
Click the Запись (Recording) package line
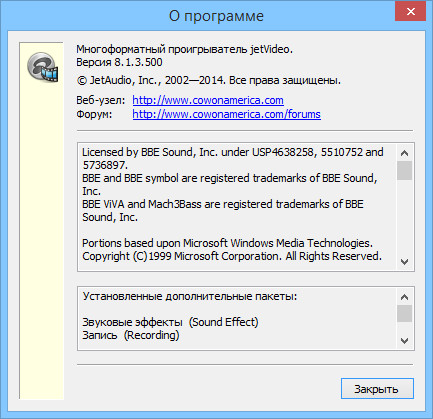pos(131,335)
